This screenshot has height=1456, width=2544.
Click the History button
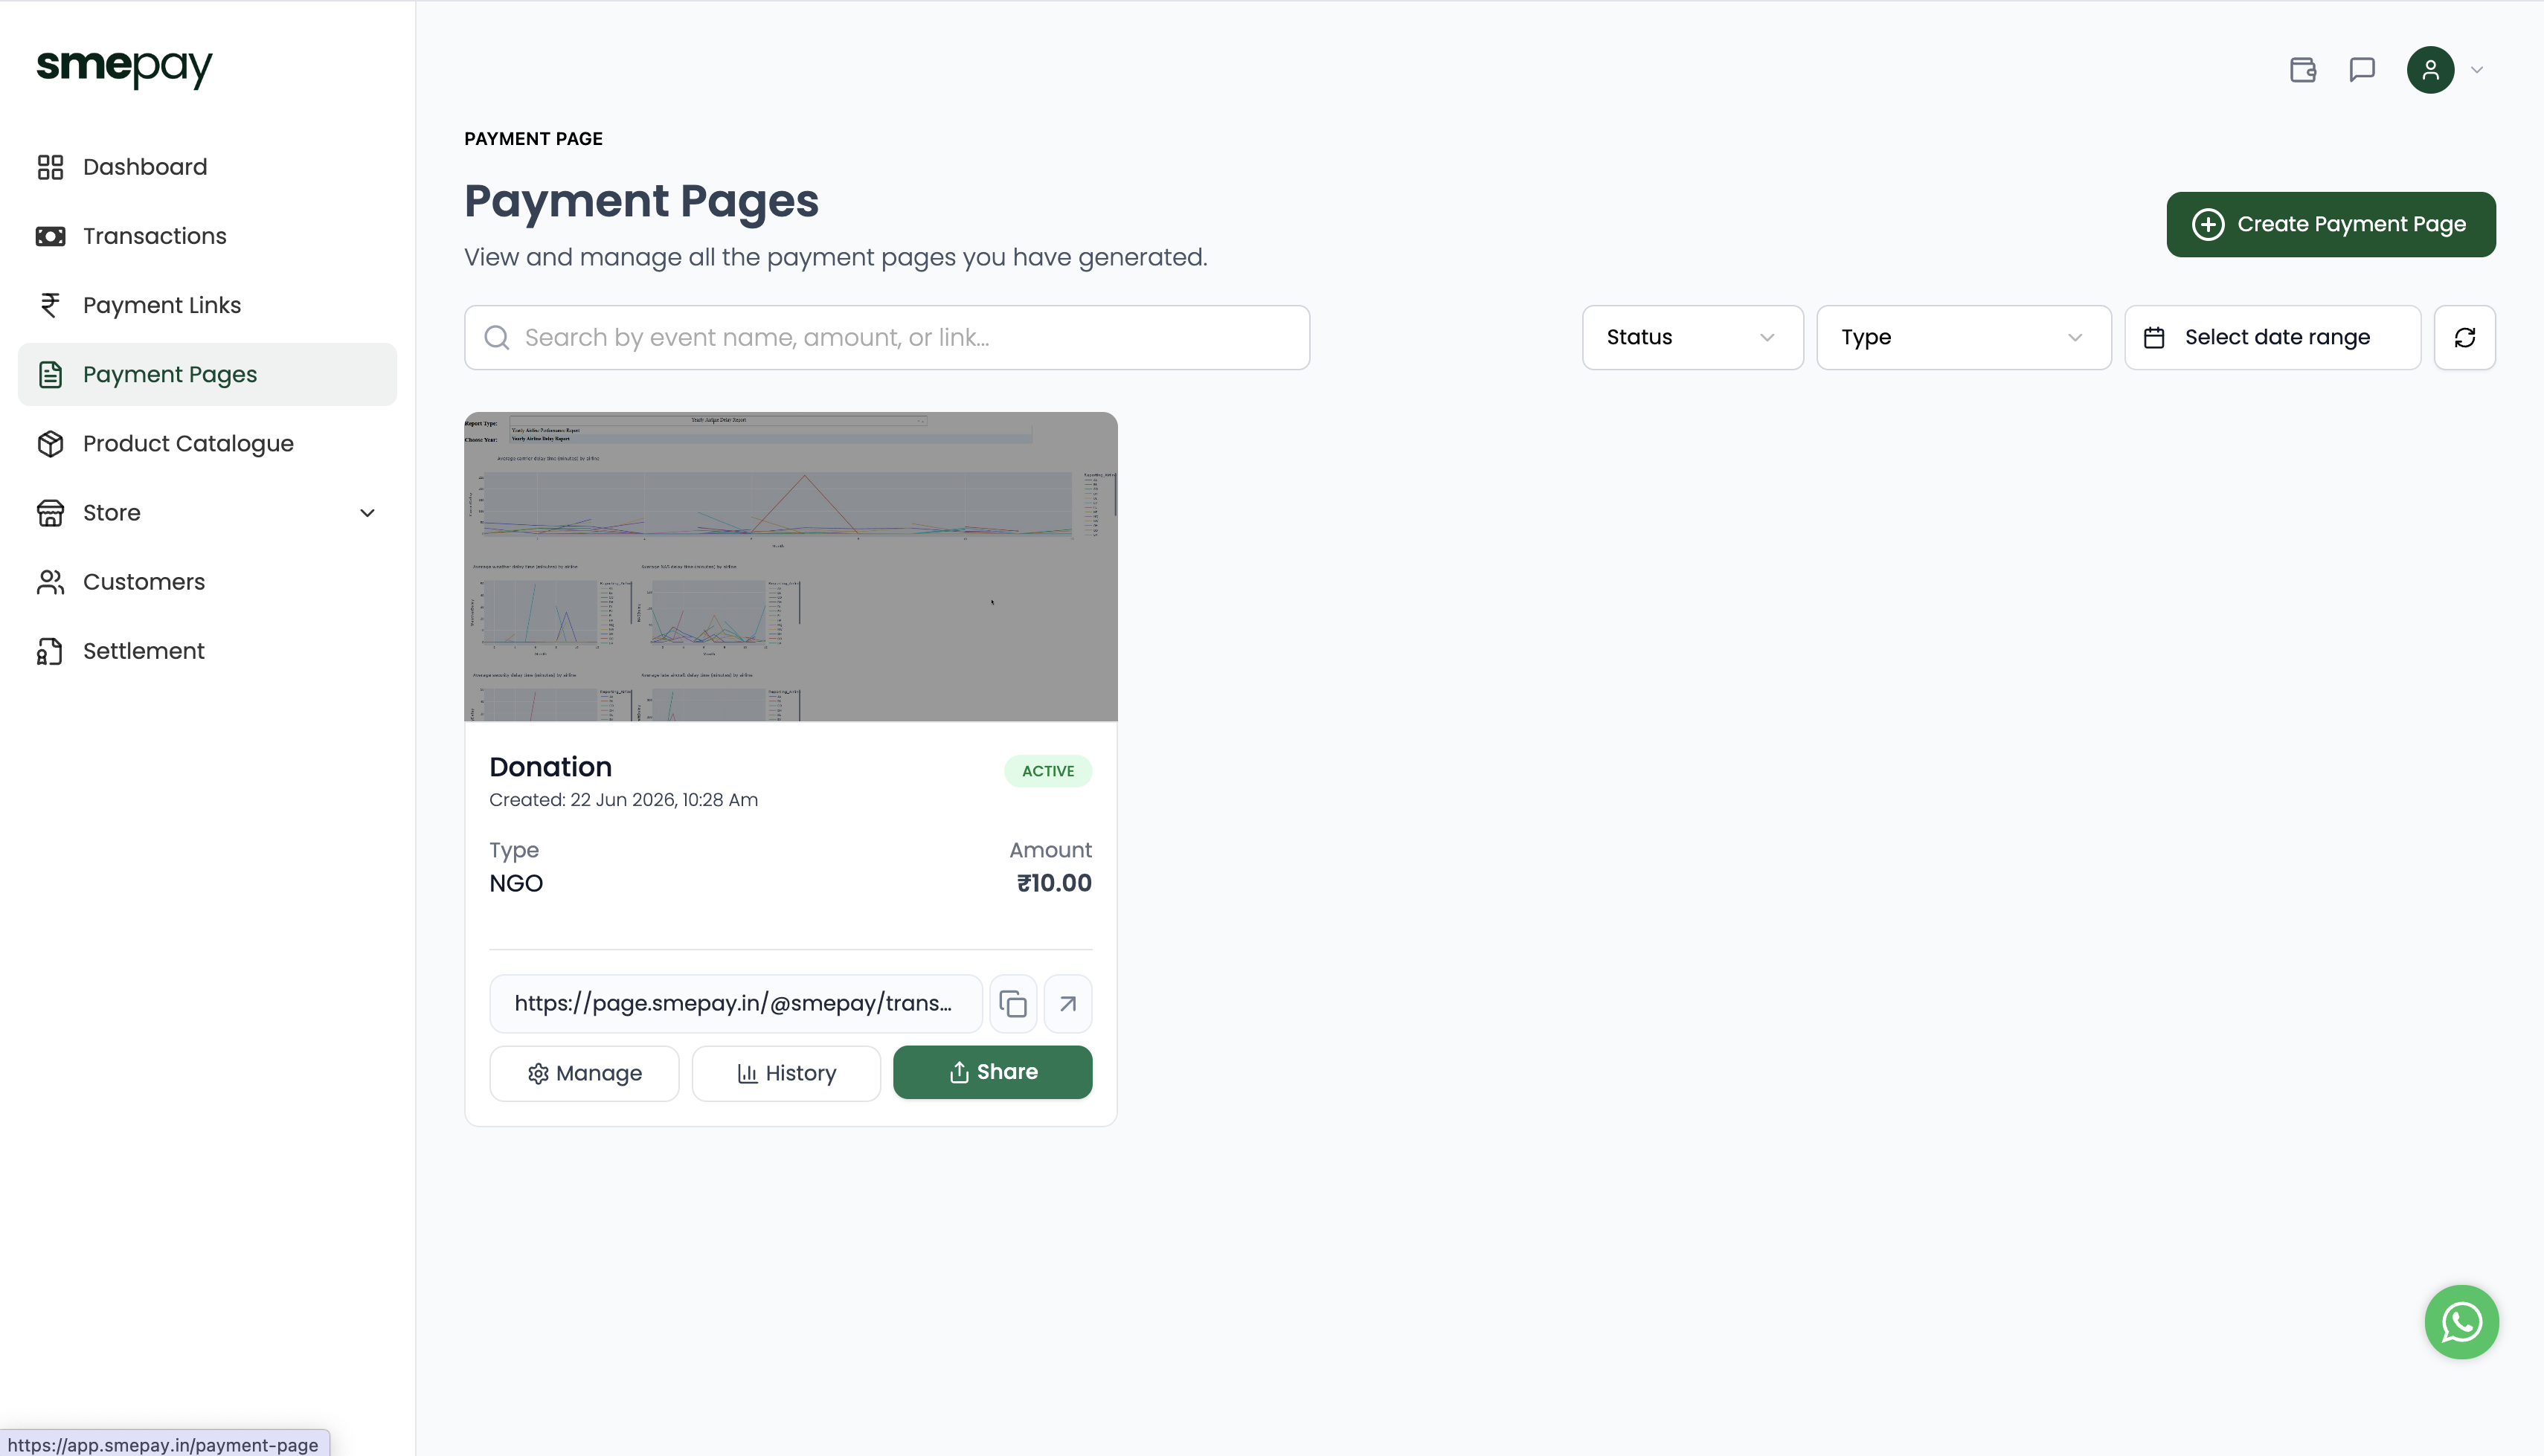pyautogui.click(x=786, y=1073)
